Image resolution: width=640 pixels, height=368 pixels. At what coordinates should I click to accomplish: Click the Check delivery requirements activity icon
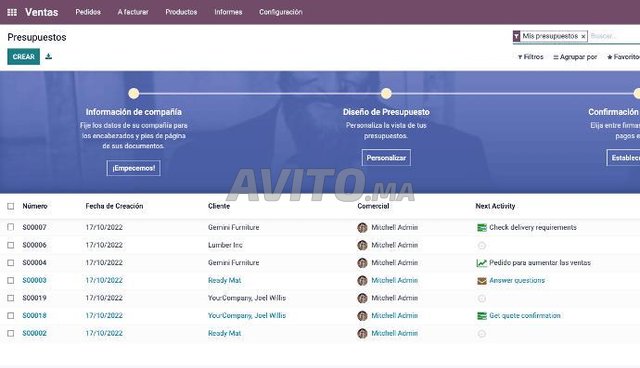(x=482, y=228)
